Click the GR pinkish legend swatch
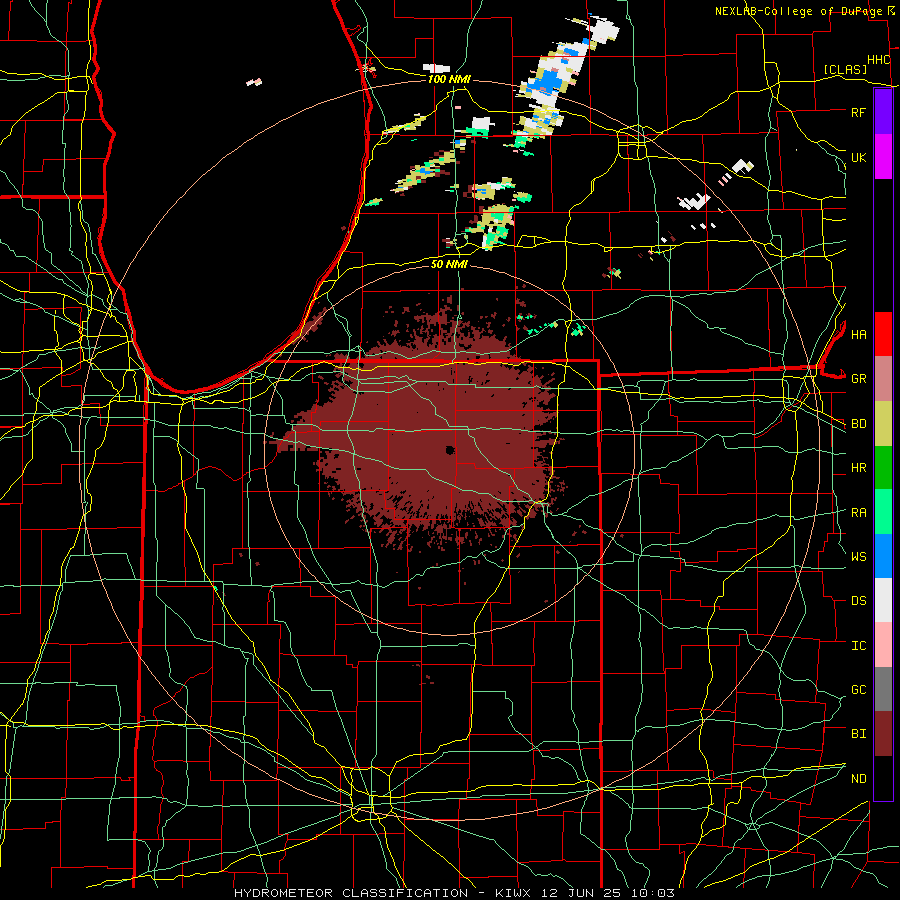The width and height of the screenshot is (900, 900). 883,379
